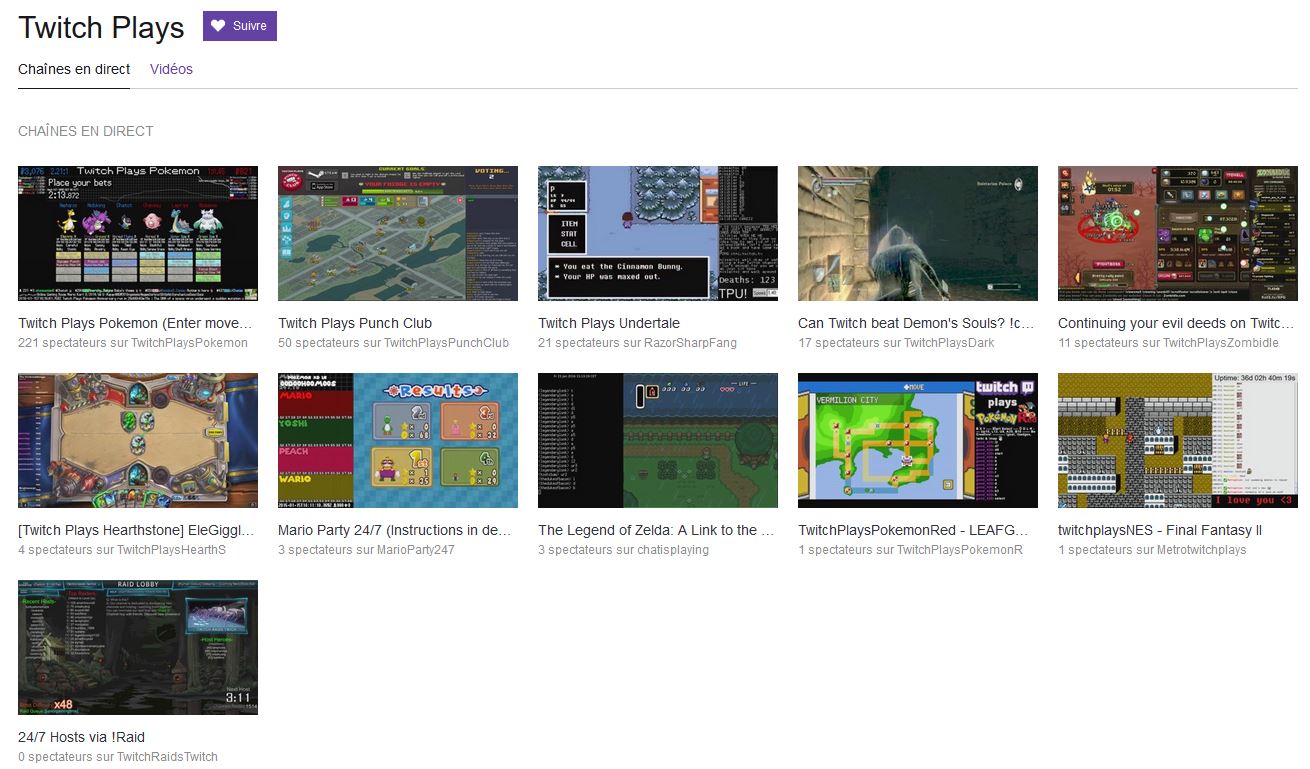Select the Chaînes en direct tab
Screen dimensions: 1310x769
74,69
